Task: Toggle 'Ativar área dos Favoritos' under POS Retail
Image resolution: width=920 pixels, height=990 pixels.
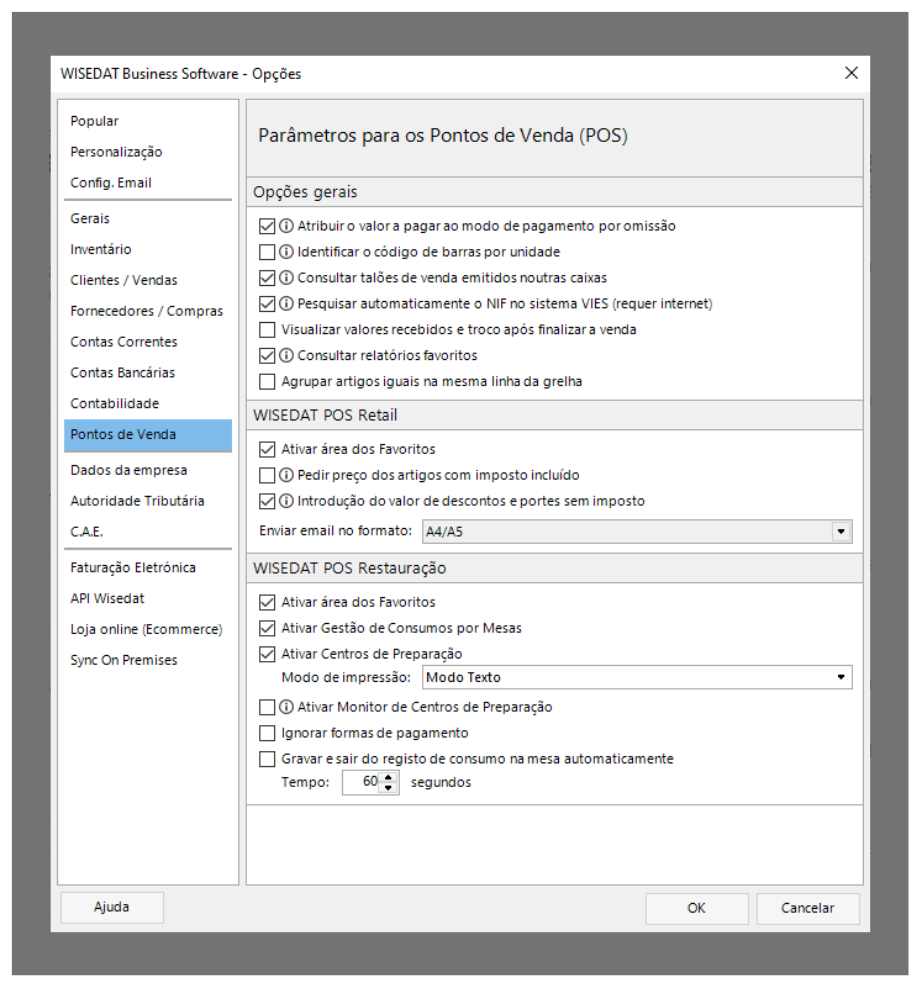Action: coord(267,449)
